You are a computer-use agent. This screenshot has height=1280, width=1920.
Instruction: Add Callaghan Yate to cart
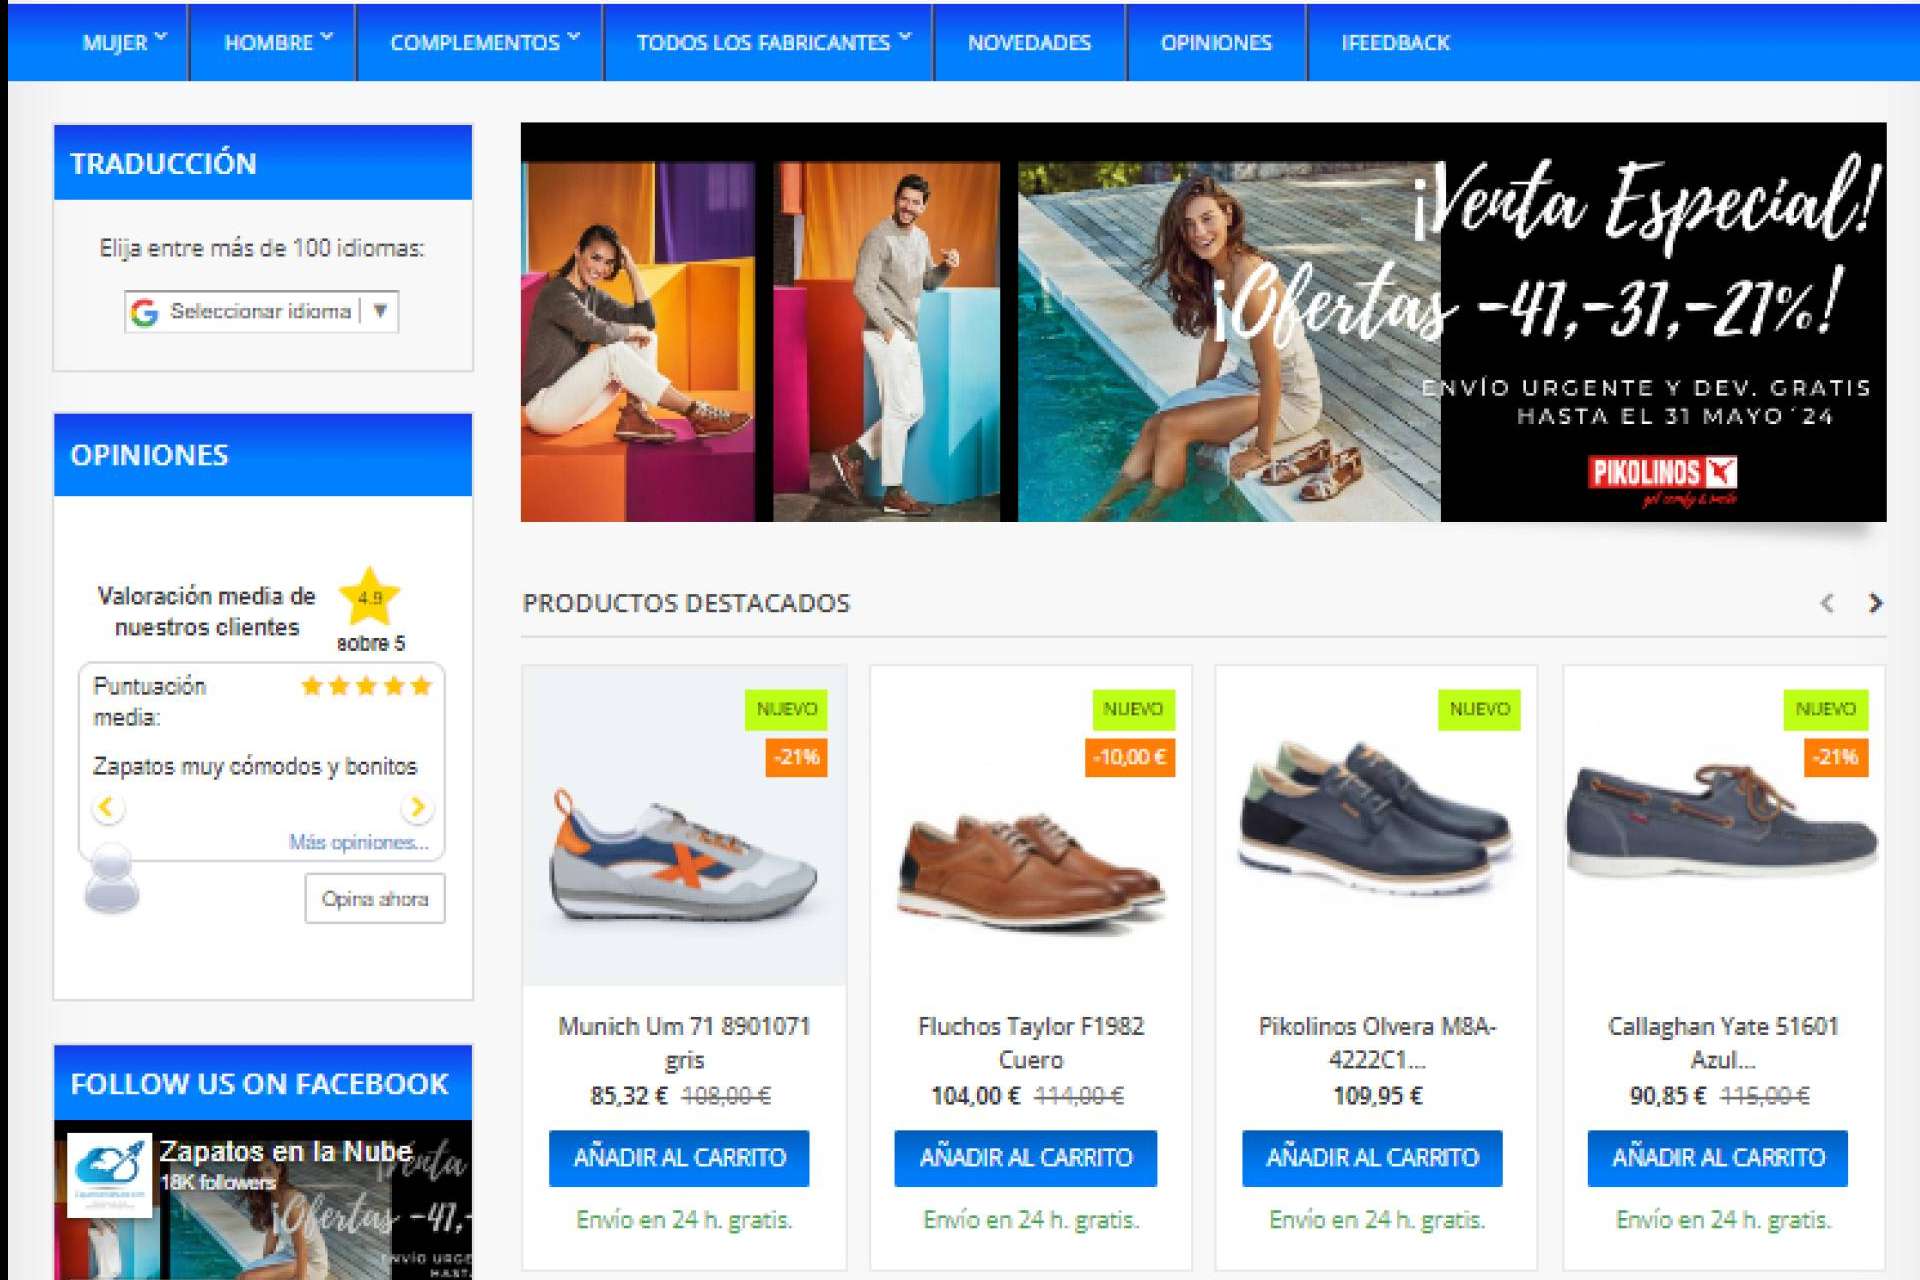pos(1717,1158)
